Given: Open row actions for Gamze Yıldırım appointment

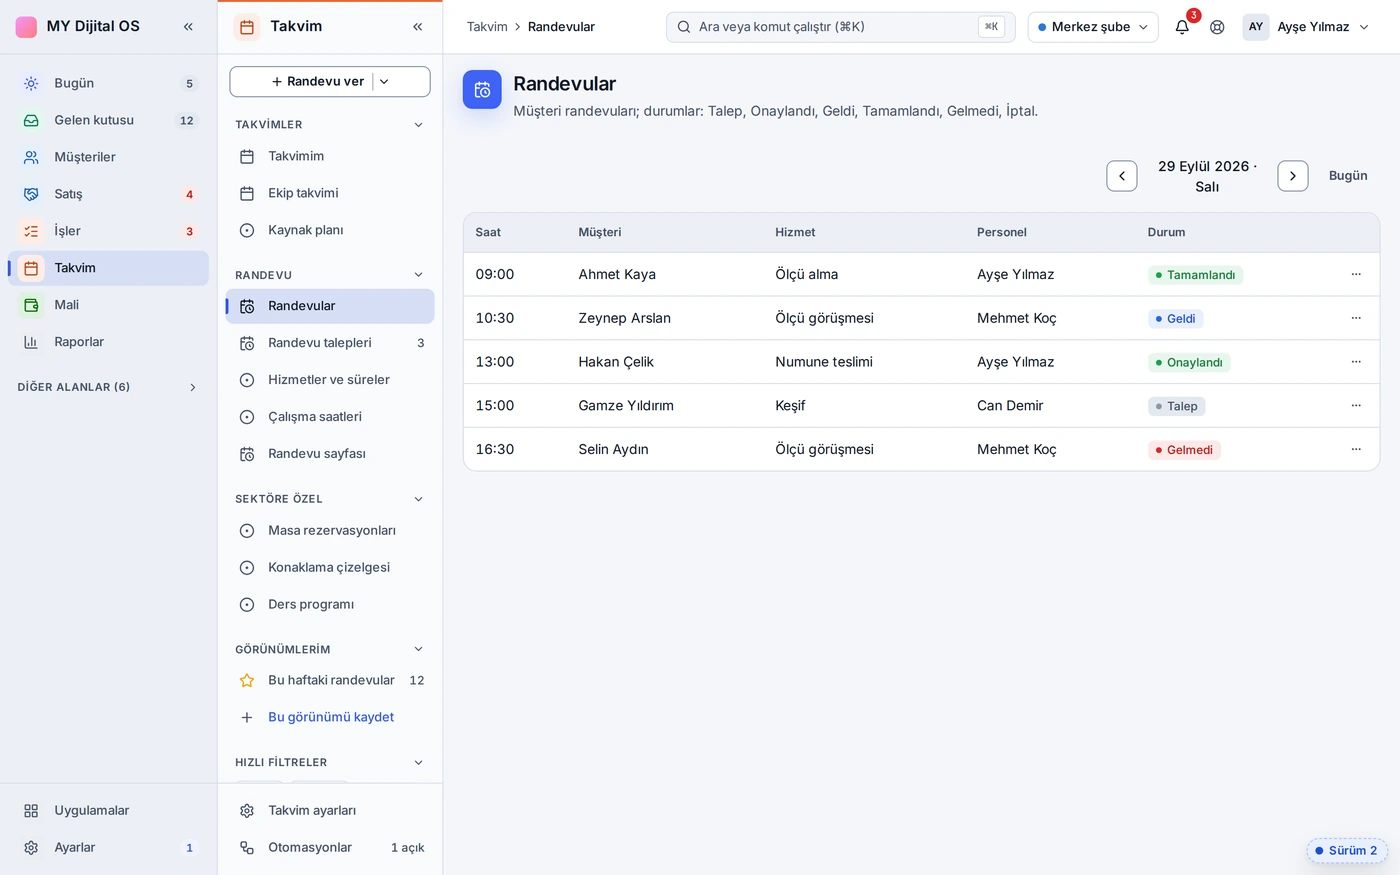Looking at the screenshot, I should tap(1356, 406).
